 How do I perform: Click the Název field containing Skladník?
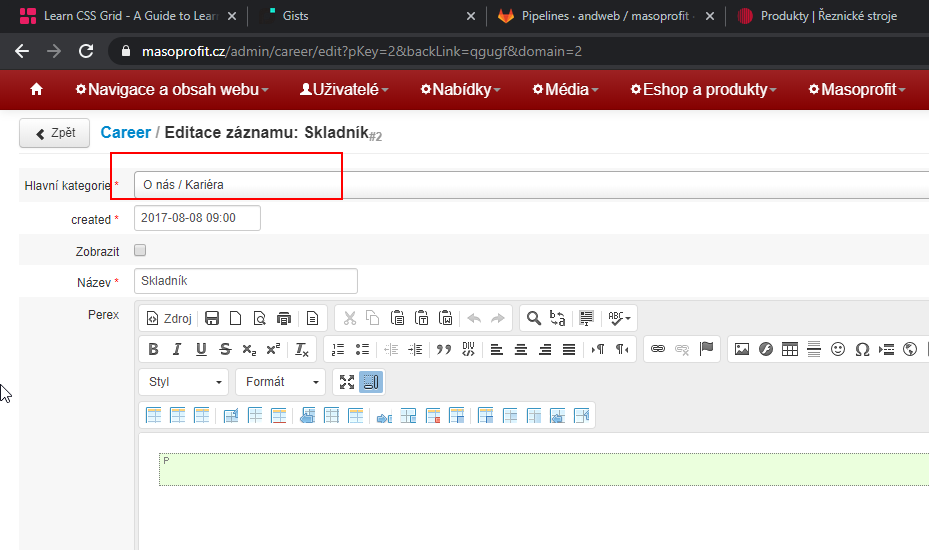[x=246, y=280]
